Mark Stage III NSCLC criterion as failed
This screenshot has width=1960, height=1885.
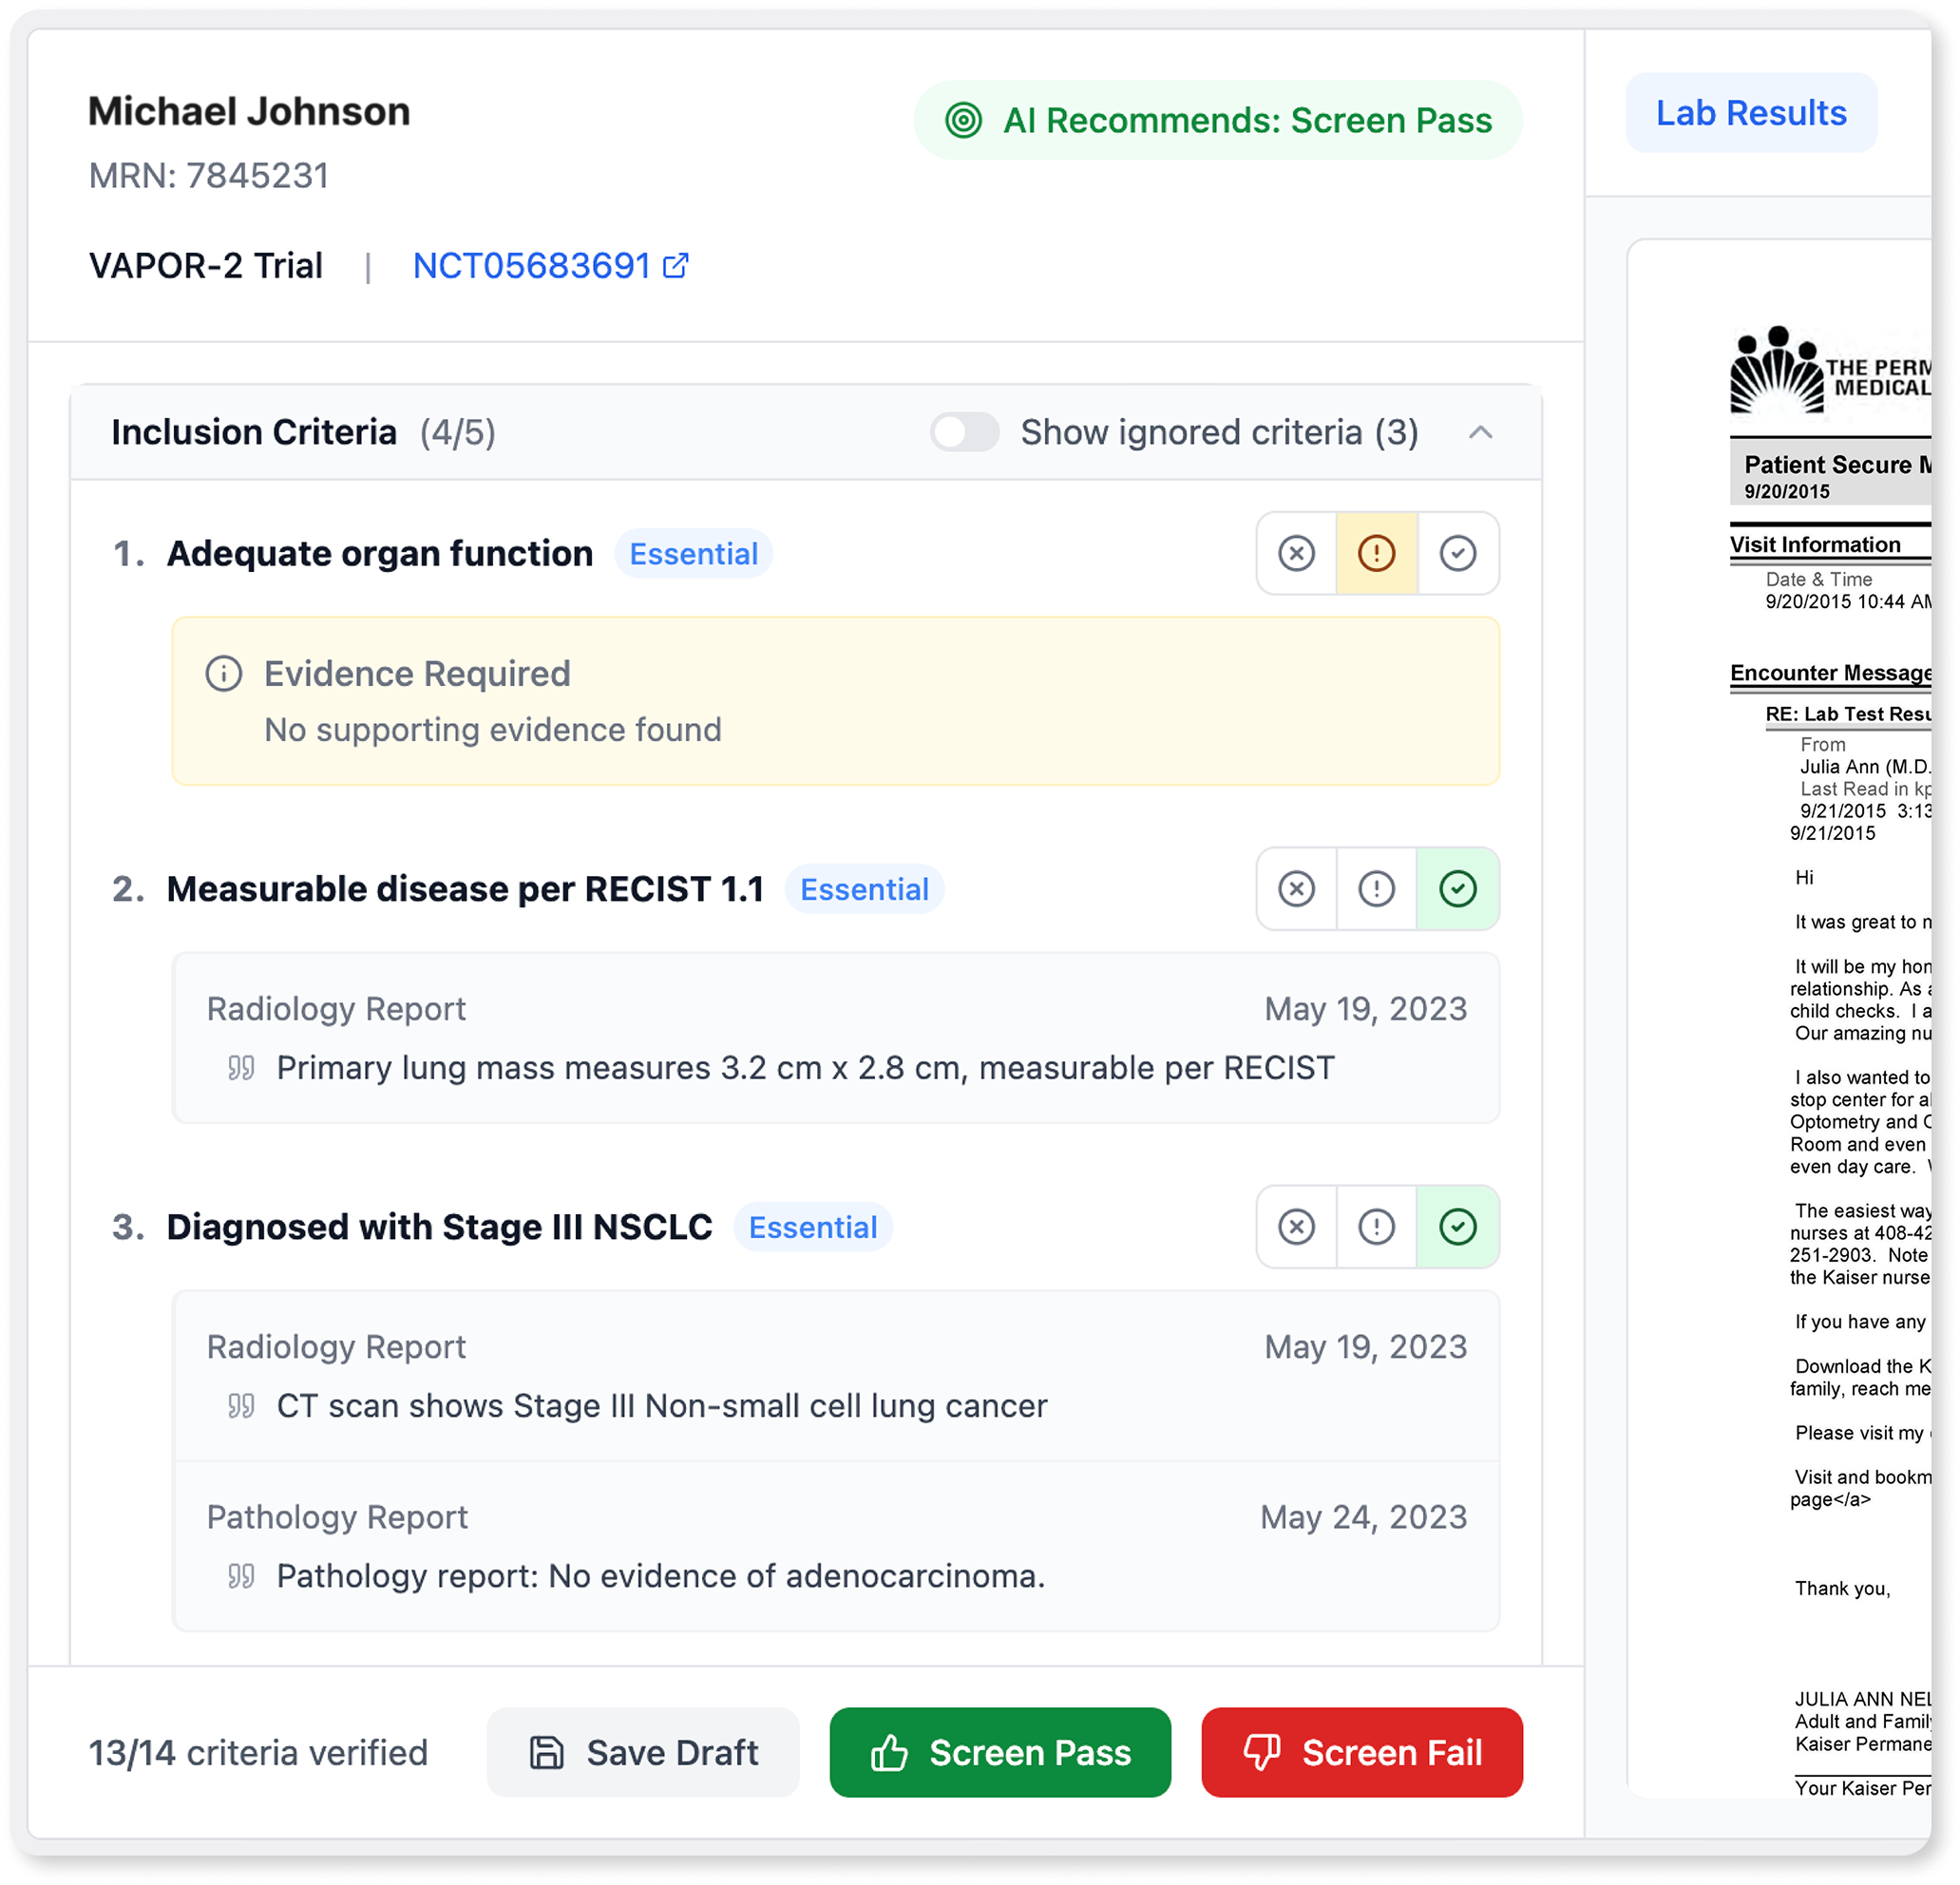pyautogui.click(x=1296, y=1226)
